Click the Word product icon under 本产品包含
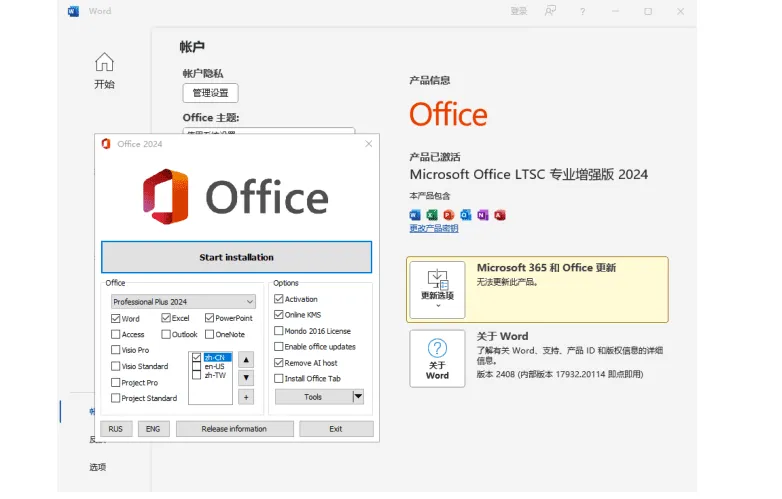 [415, 215]
